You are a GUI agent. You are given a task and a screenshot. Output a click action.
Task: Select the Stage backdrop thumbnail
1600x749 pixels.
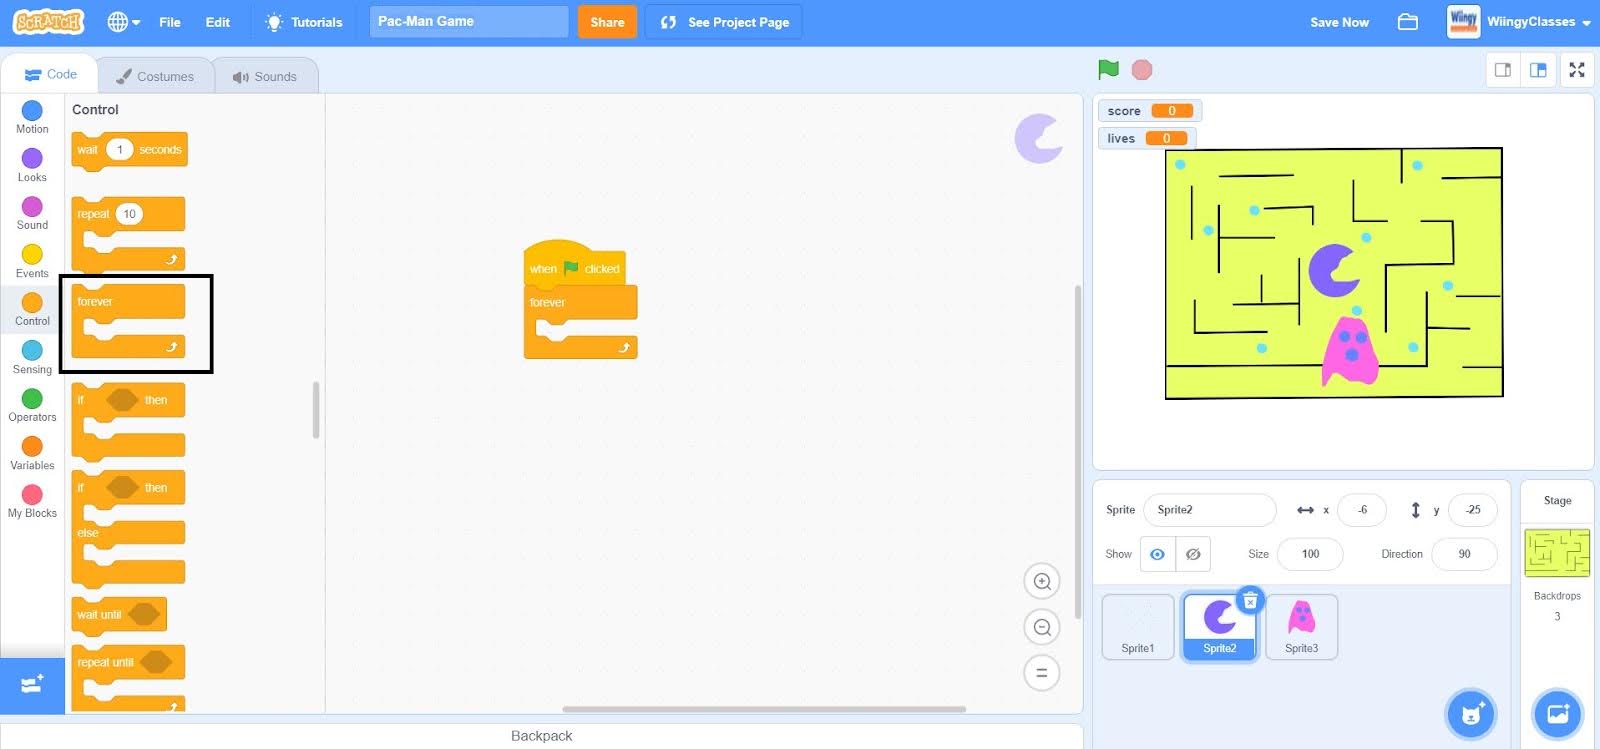coord(1557,553)
